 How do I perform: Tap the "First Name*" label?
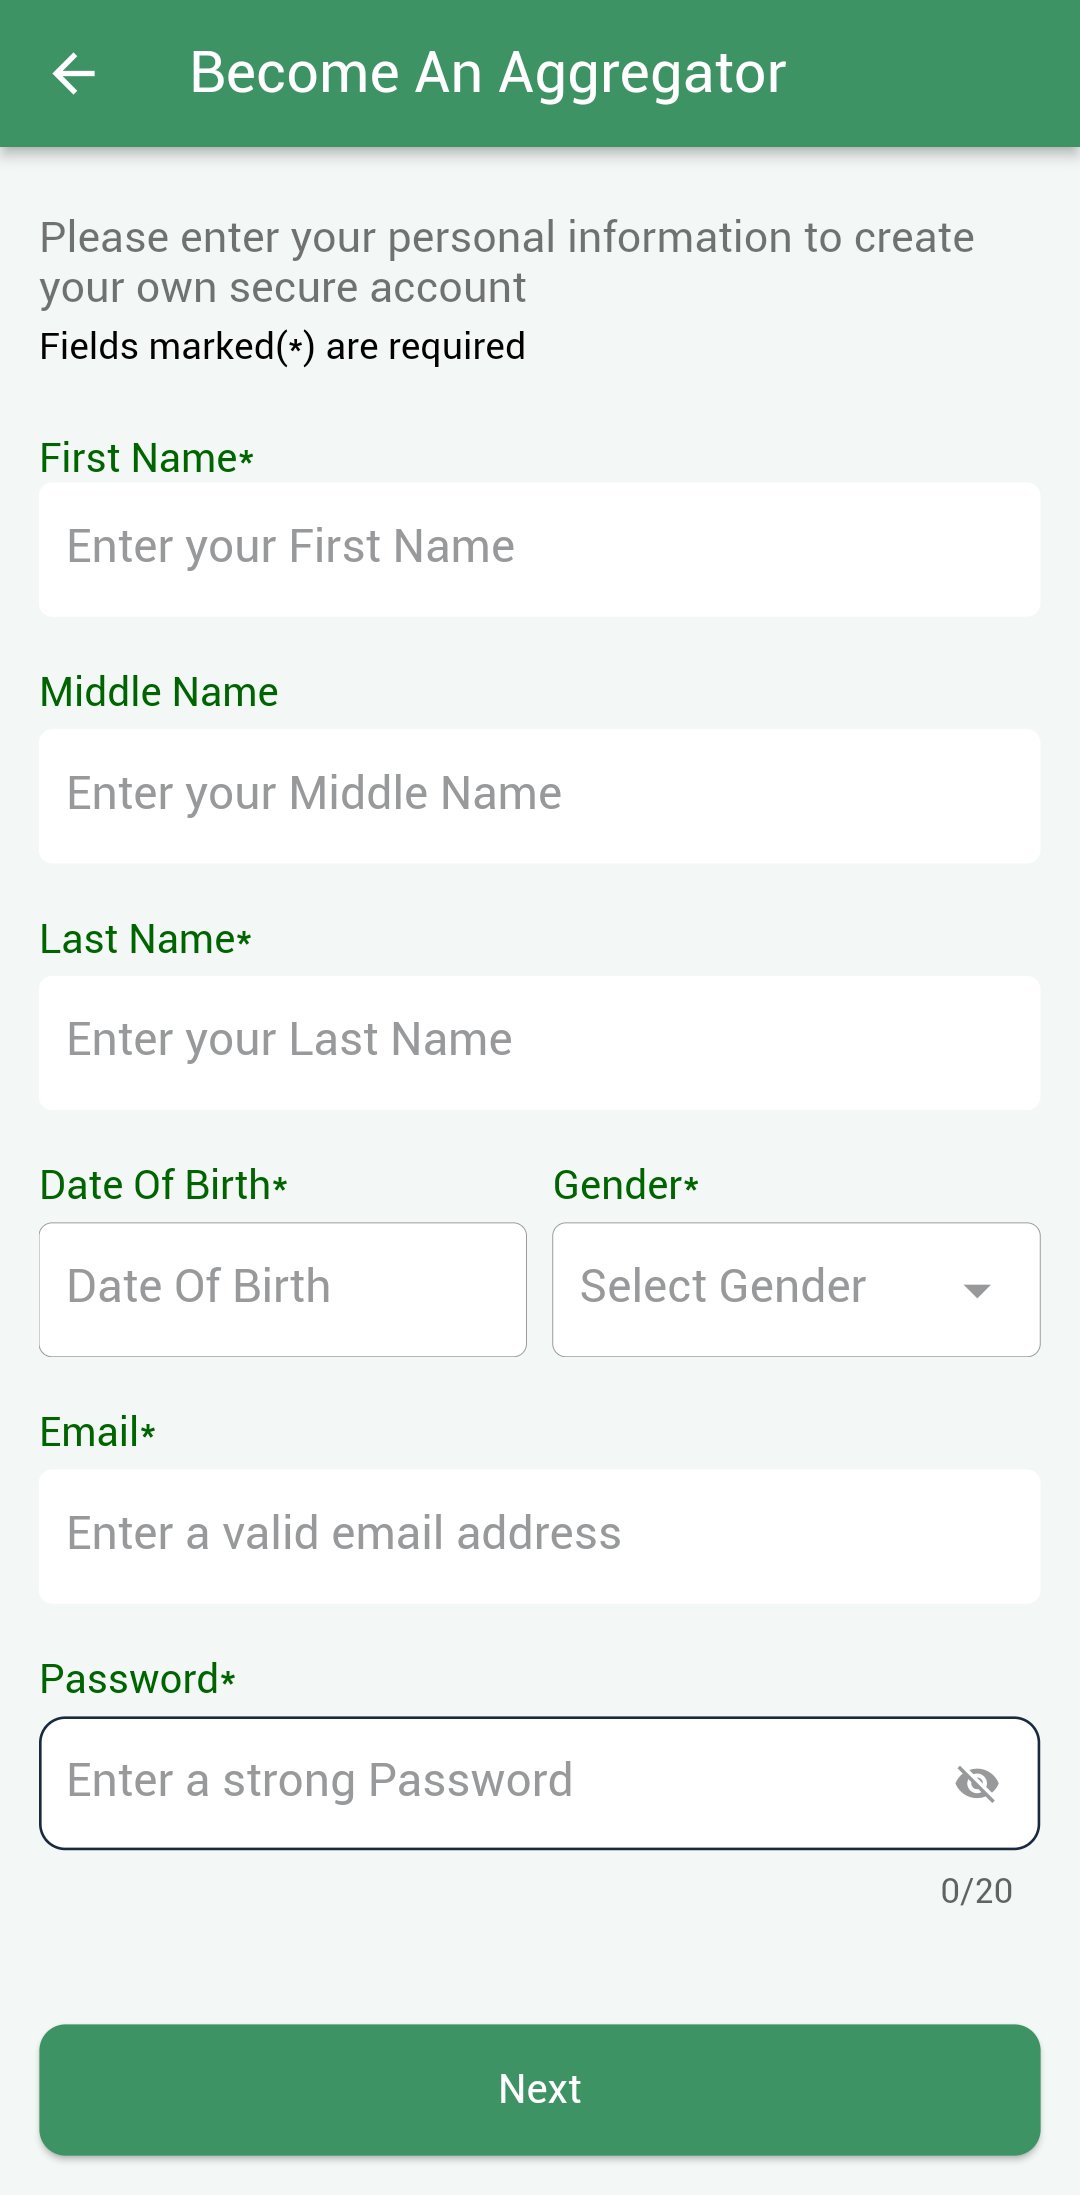(147, 458)
